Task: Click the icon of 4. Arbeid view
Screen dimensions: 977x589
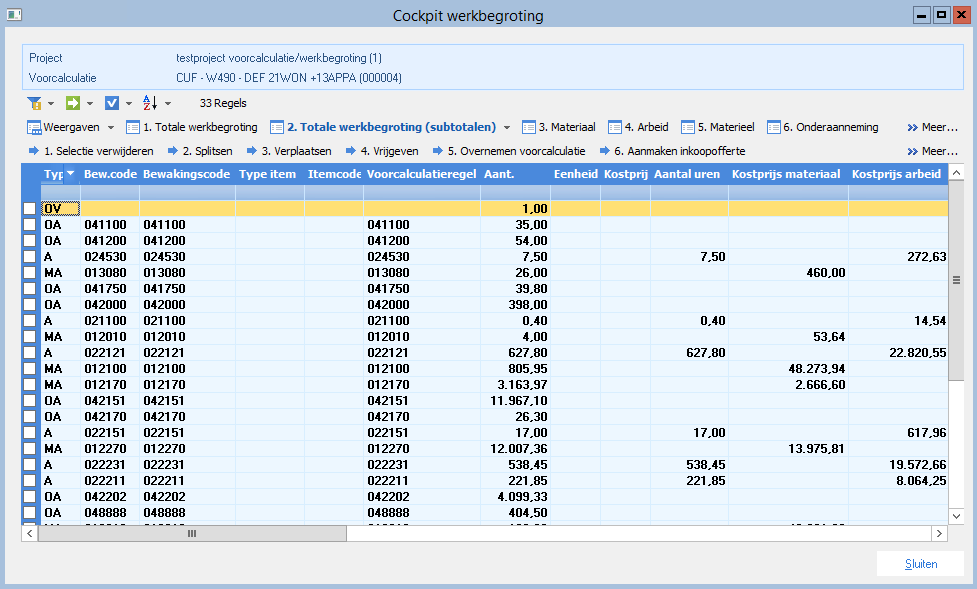Action: (614, 127)
